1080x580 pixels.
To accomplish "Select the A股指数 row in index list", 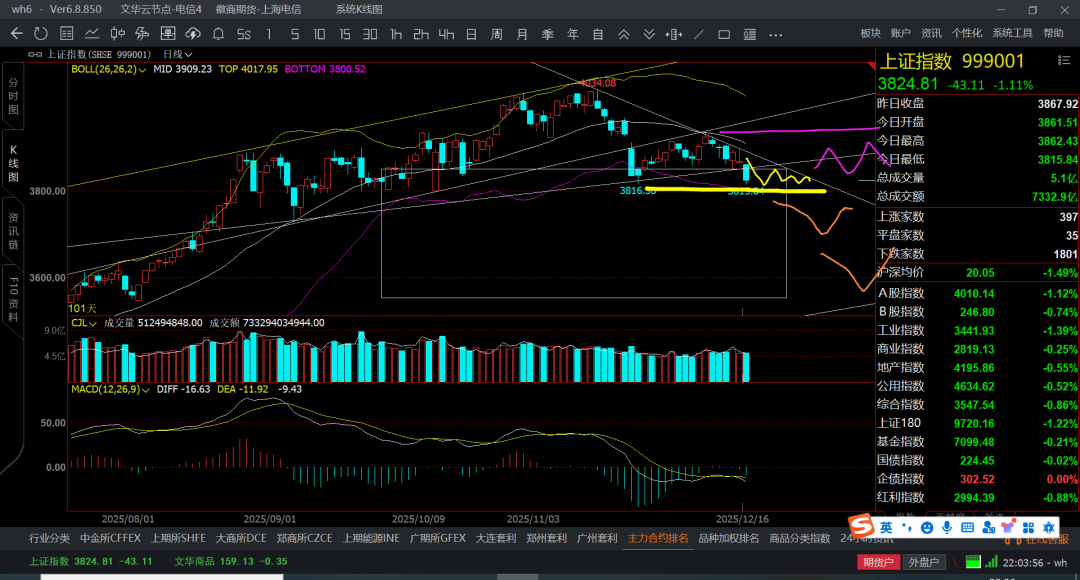I will tap(977, 293).
